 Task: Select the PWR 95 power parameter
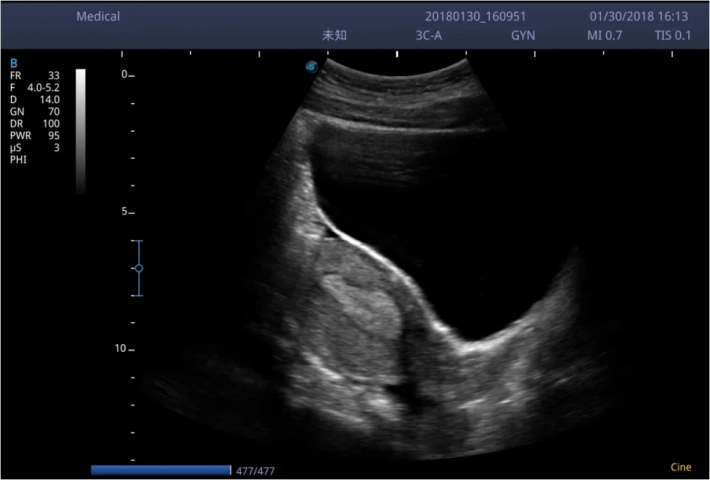(34, 135)
